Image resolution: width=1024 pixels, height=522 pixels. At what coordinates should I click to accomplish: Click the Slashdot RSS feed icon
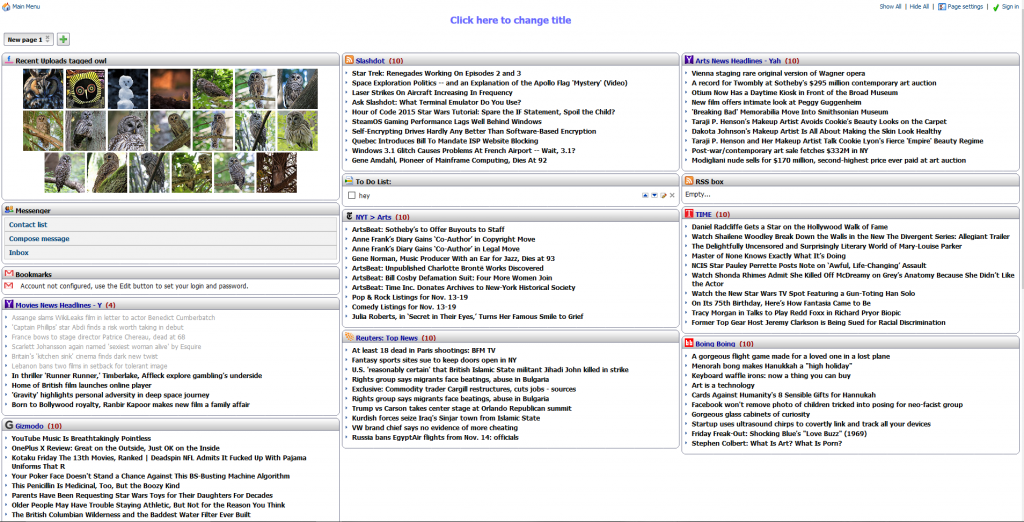pyautogui.click(x=349, y=60)
